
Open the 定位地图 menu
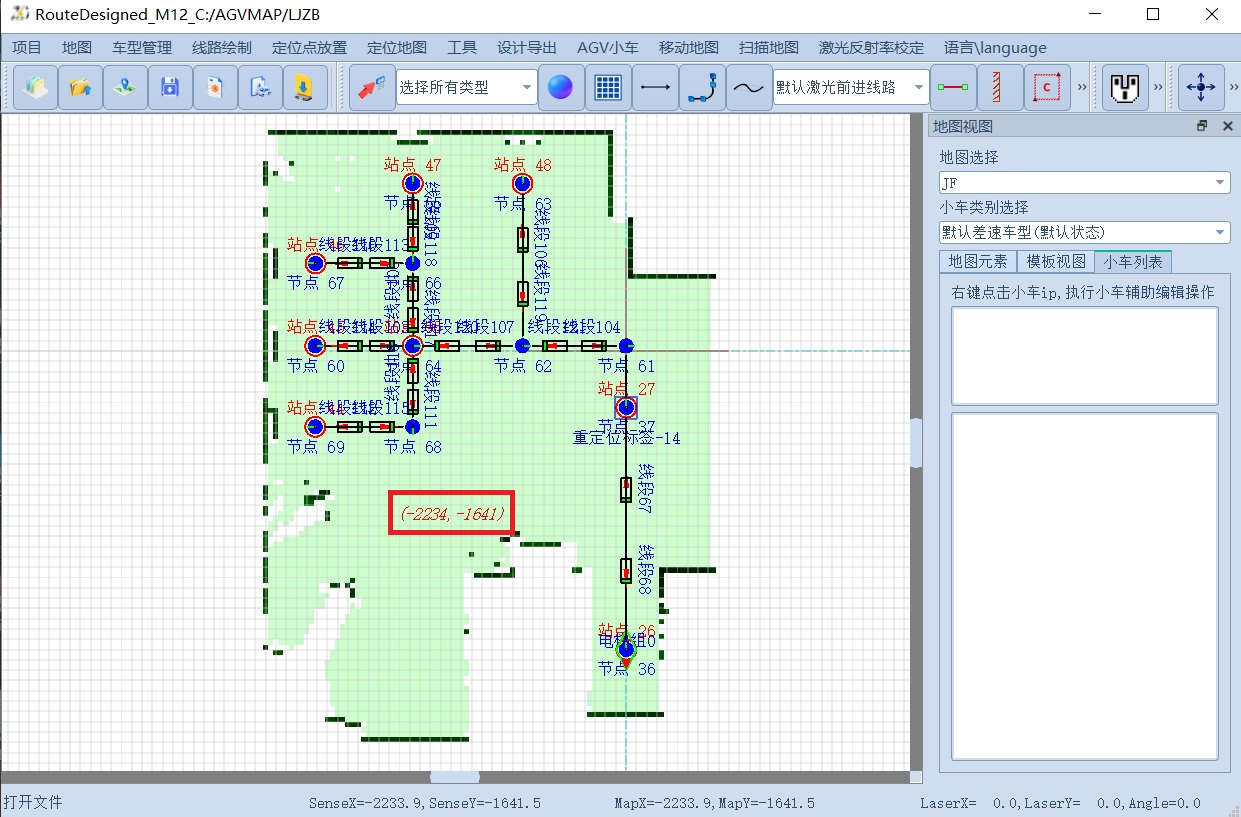click(x=397, y=47)
